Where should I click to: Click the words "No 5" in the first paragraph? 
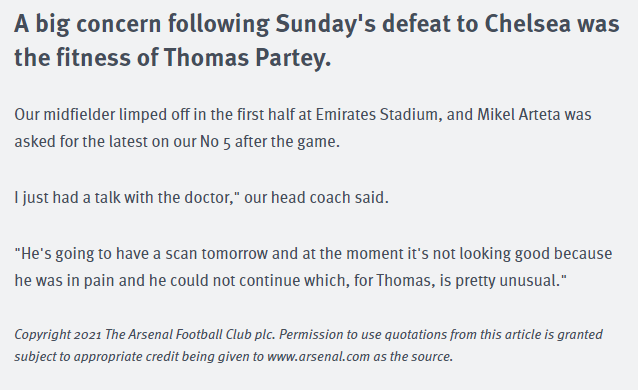tap(215, 142)
